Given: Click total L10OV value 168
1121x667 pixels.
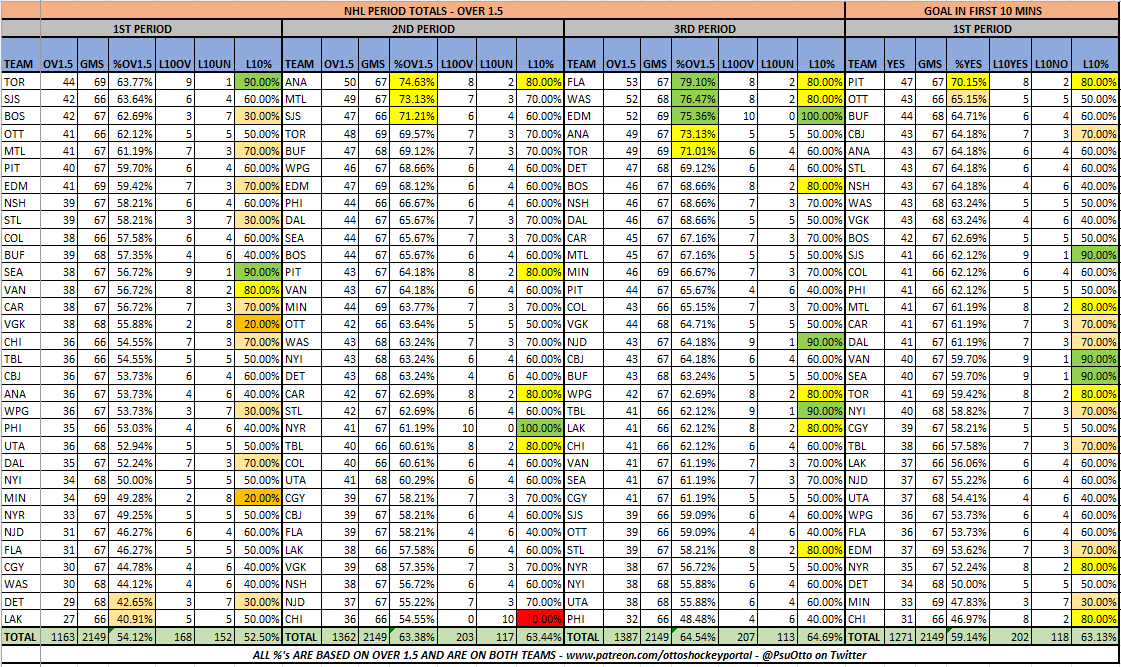Looking at the screenshot, I should [x=175, y=636].
